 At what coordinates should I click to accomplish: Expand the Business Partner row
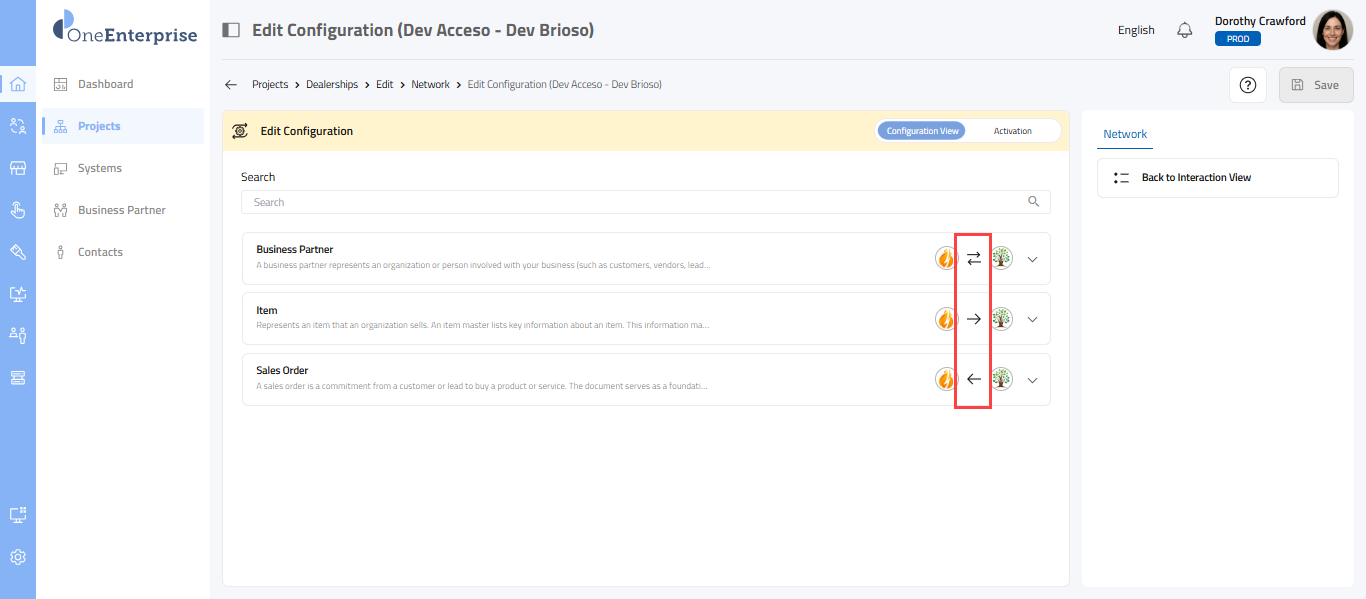[x=1033, y=259]
